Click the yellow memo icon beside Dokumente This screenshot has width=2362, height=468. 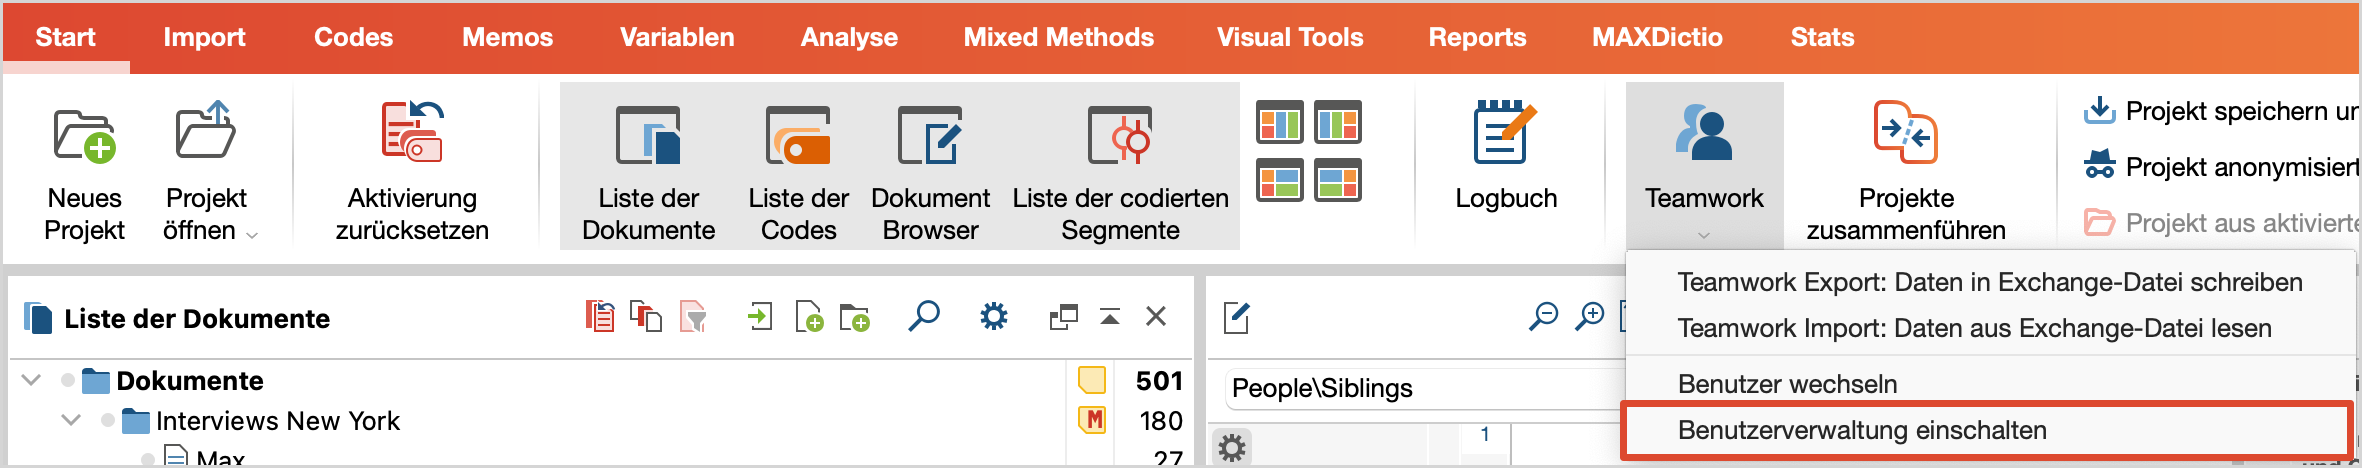[x=1092, y=380]
